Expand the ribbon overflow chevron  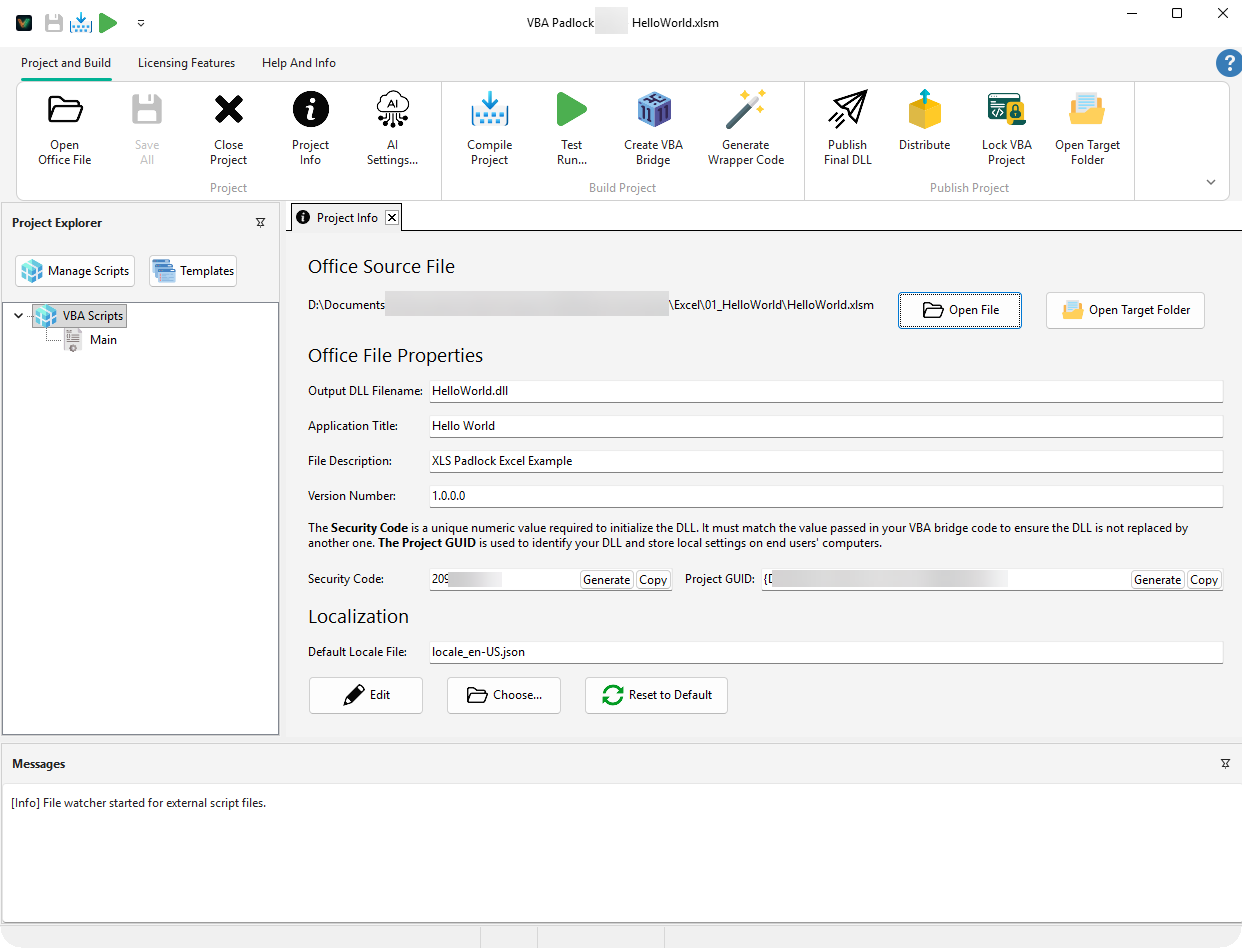click(x=1210, y=182)
